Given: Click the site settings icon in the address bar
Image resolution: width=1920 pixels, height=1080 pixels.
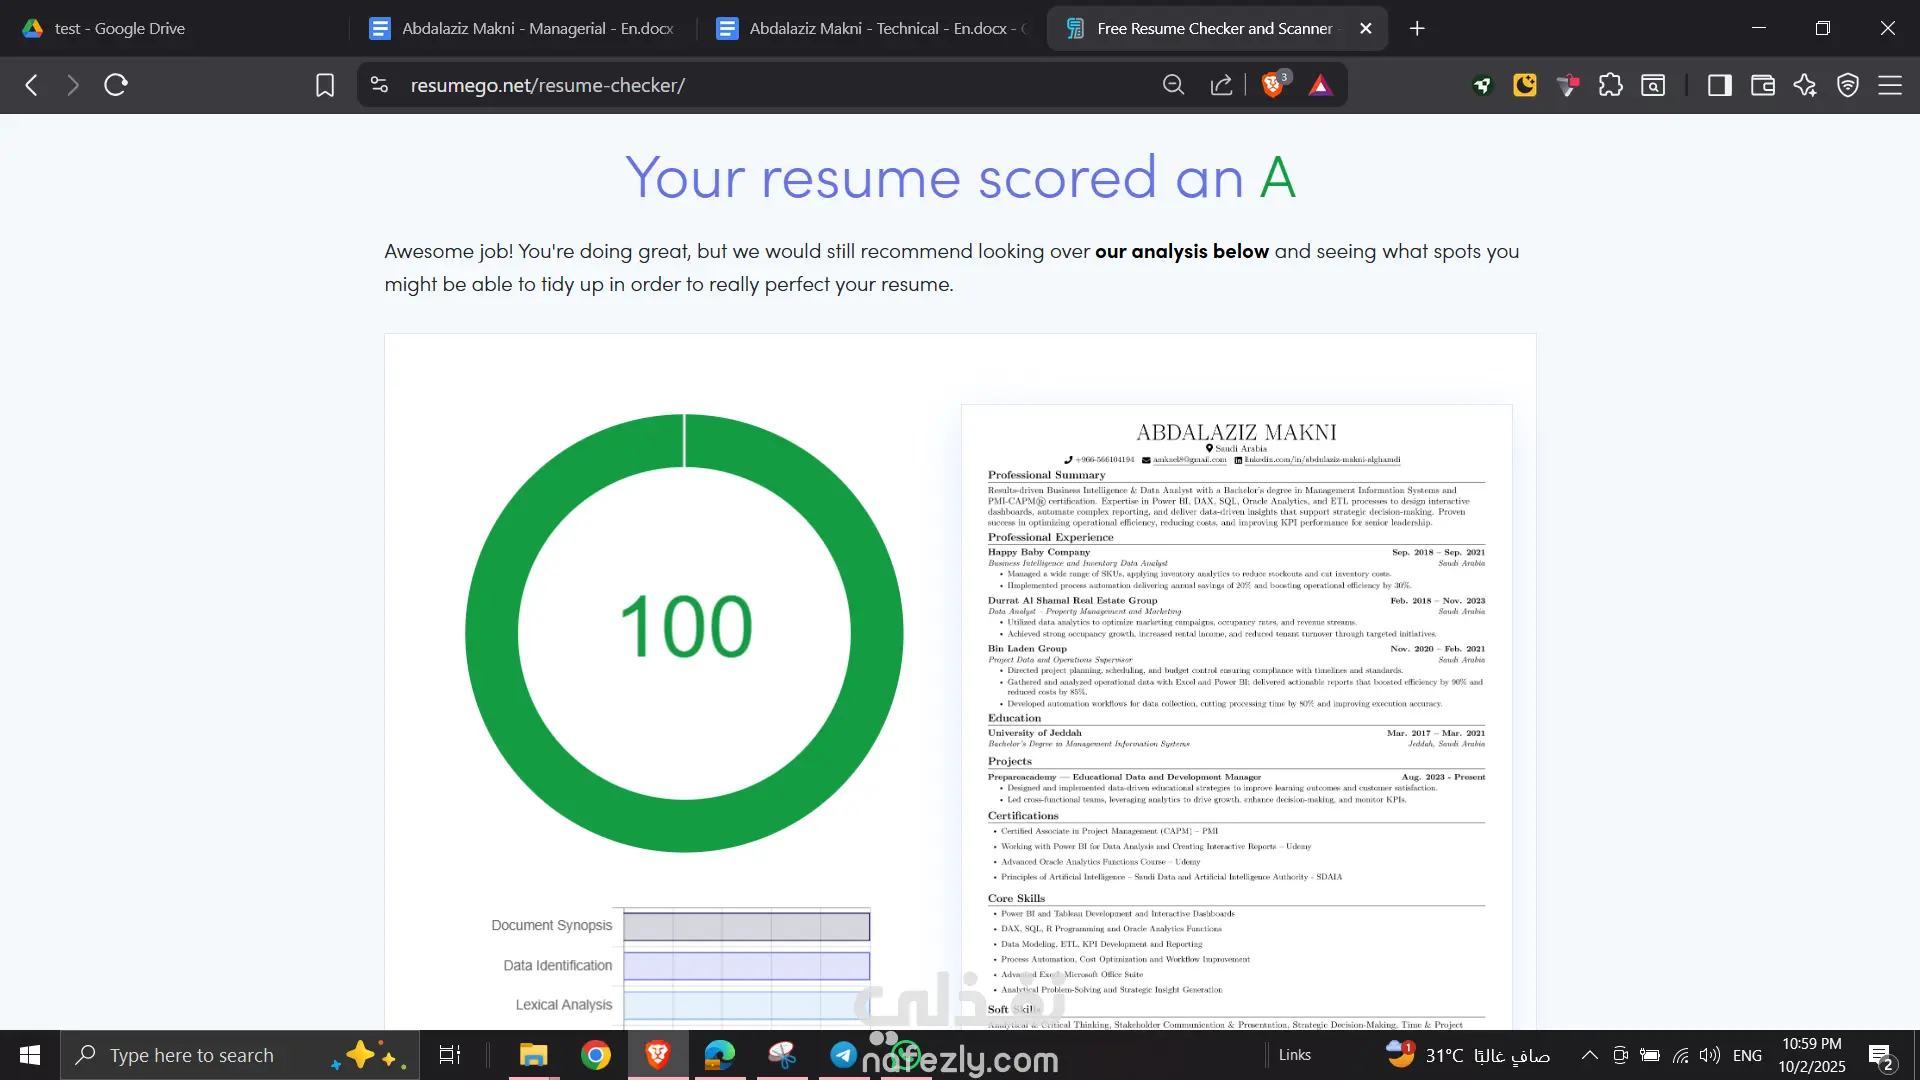Looking at the screenshot, I should pyautogui.click(x=379, y=85).
